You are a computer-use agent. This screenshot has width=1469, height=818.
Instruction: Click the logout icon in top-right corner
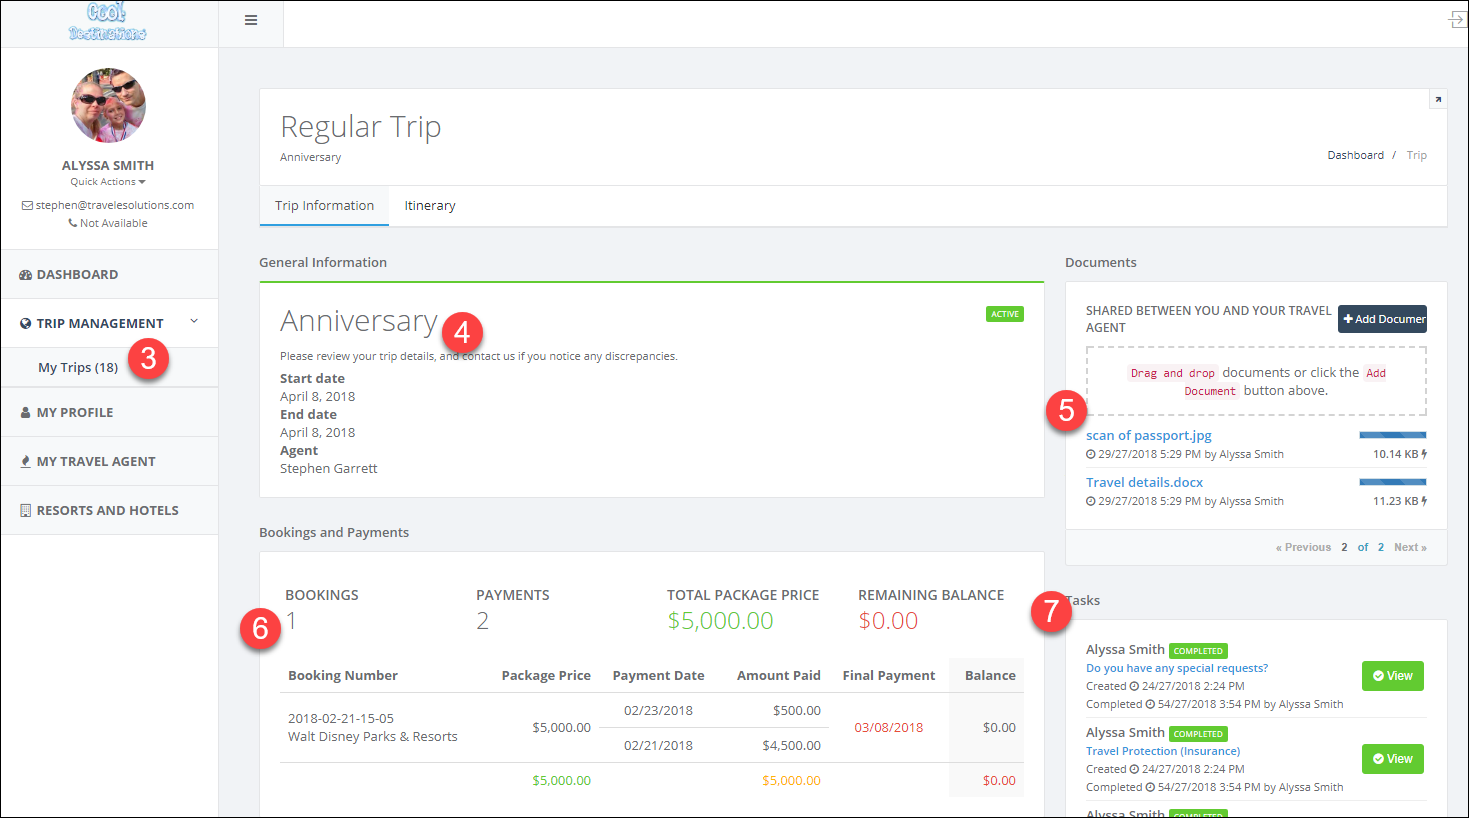[x=1457, y=20]
